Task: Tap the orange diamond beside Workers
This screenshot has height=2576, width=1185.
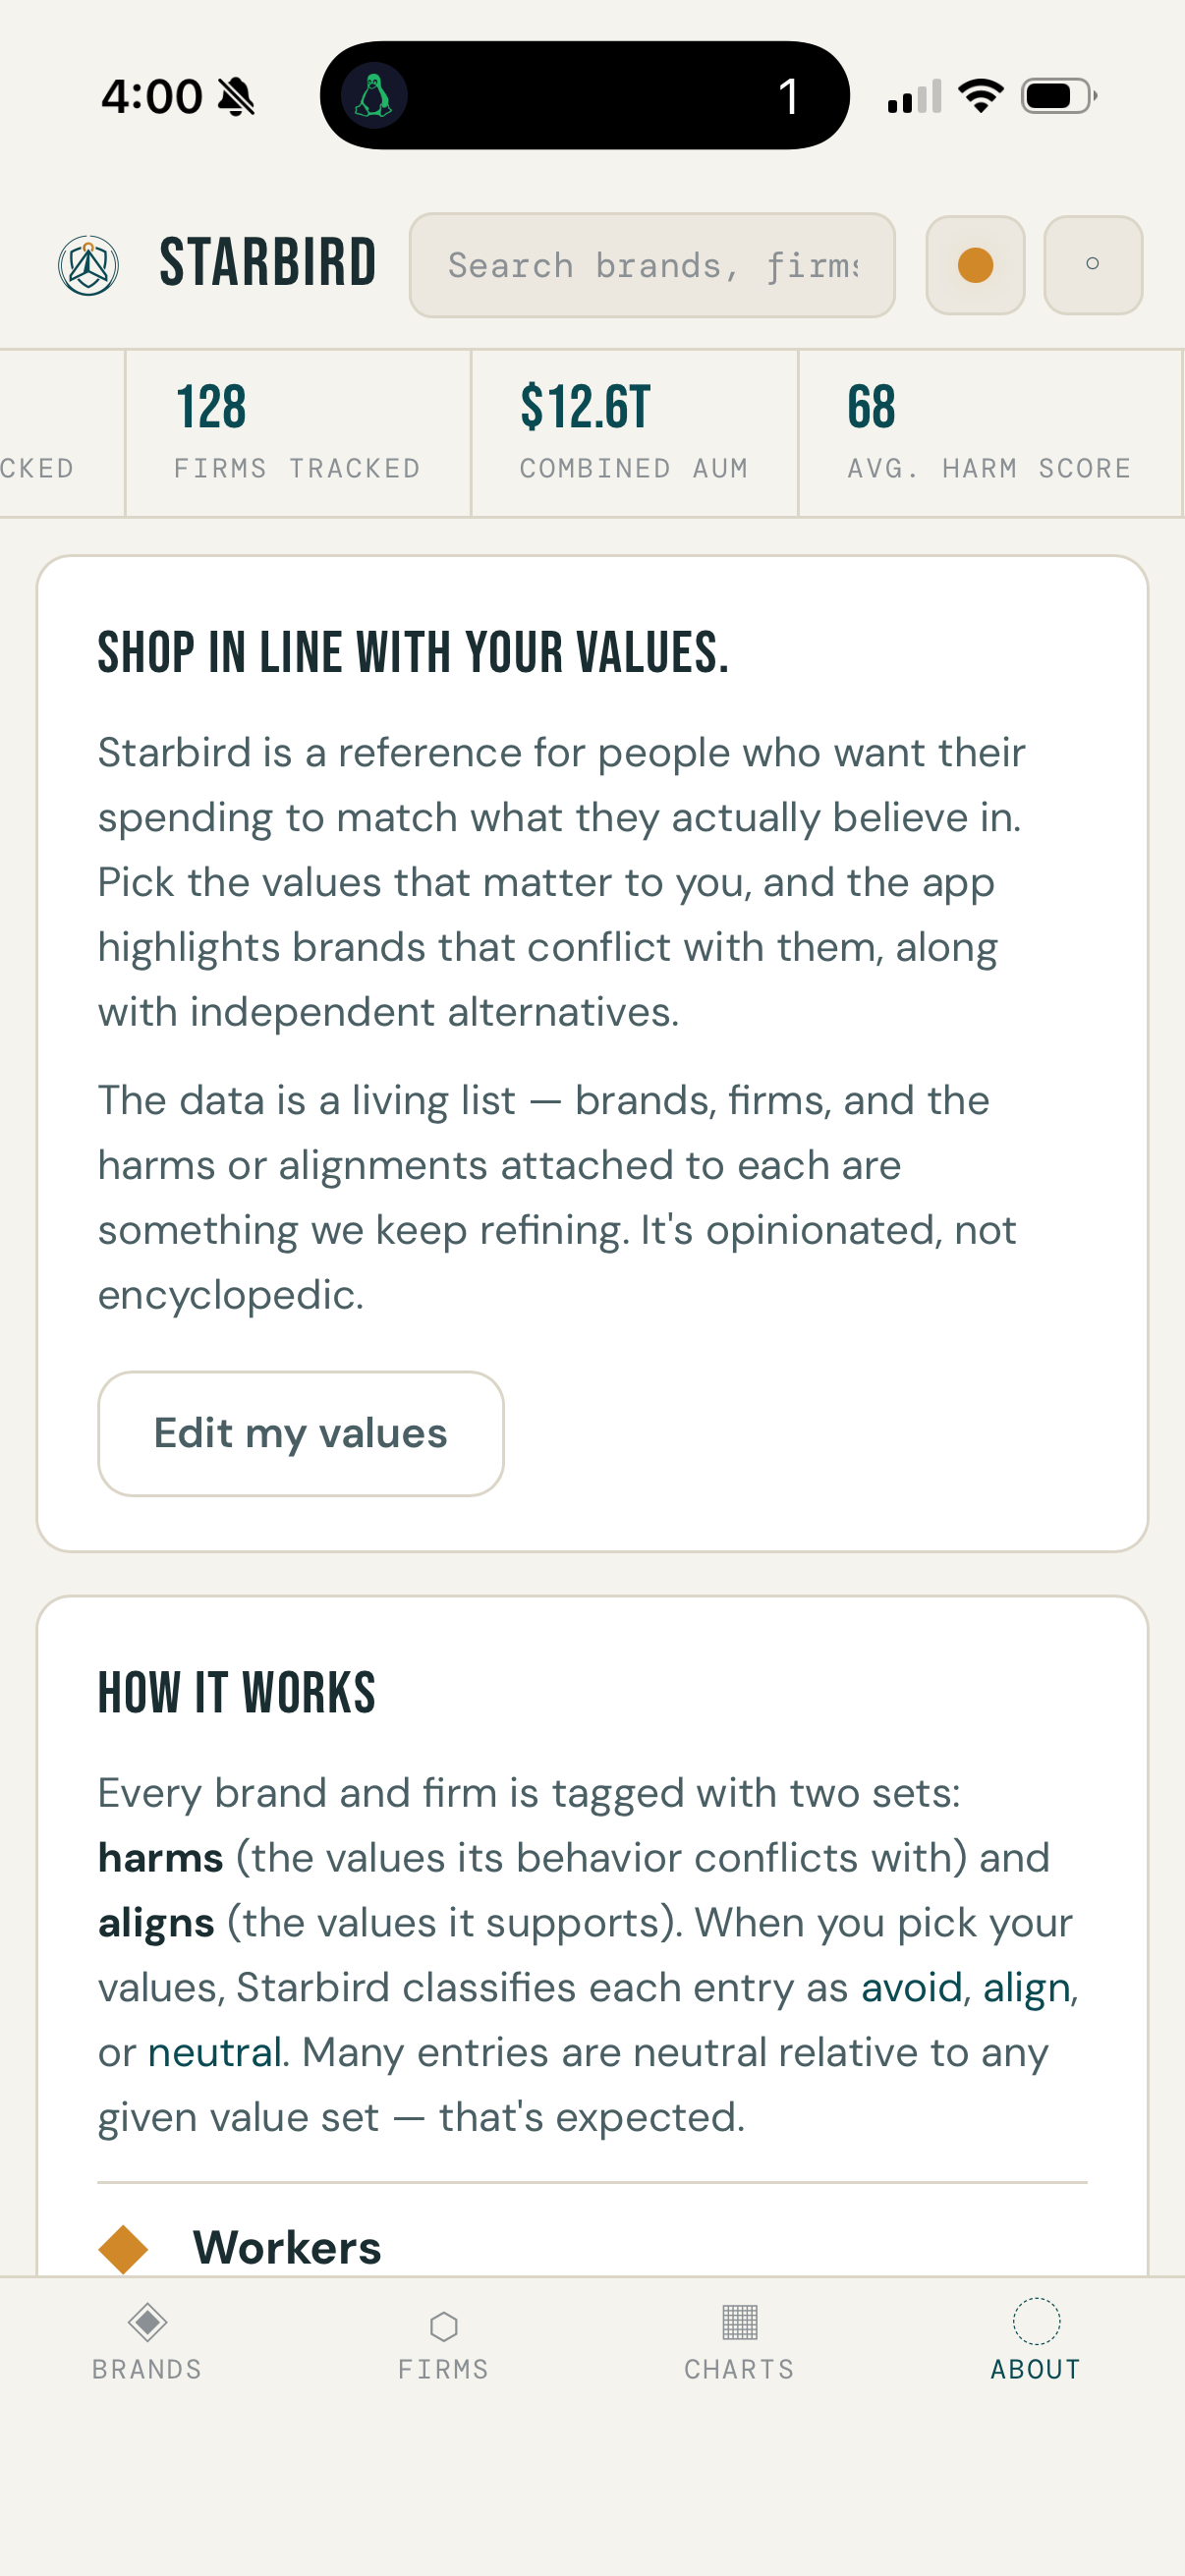Action: [123, 2248]
